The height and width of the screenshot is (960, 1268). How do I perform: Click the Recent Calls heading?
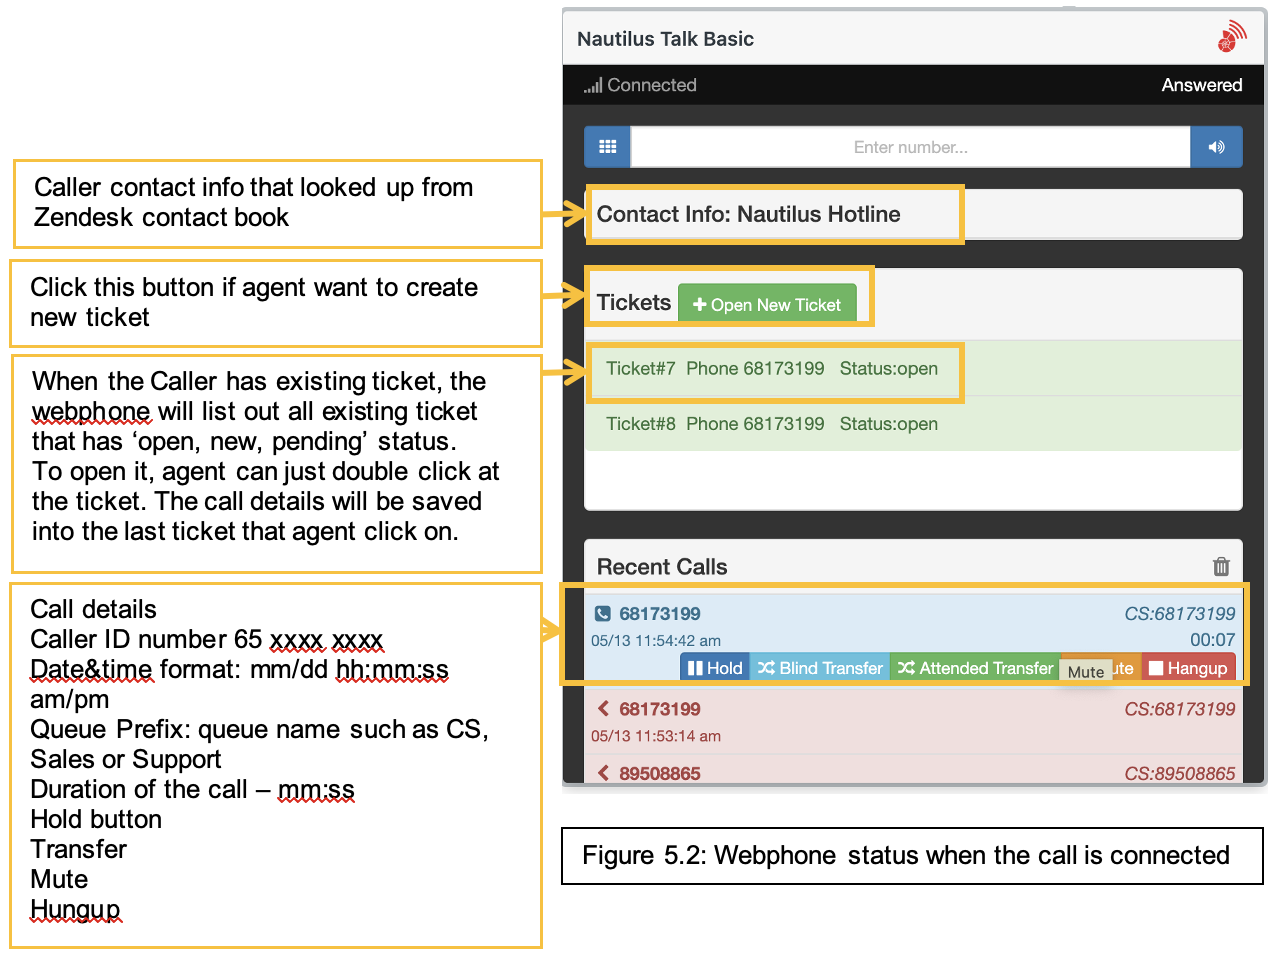click(x=662, y=567)
